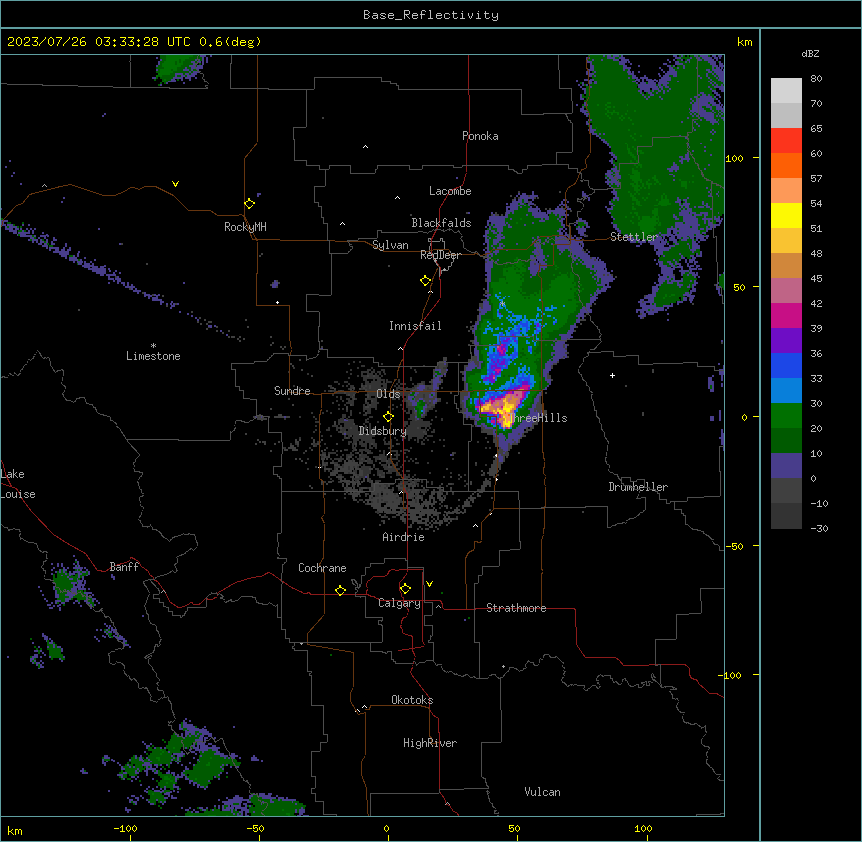
Task: Select the yellow 54 dBZ legend swatch
Action: [786, 215]
